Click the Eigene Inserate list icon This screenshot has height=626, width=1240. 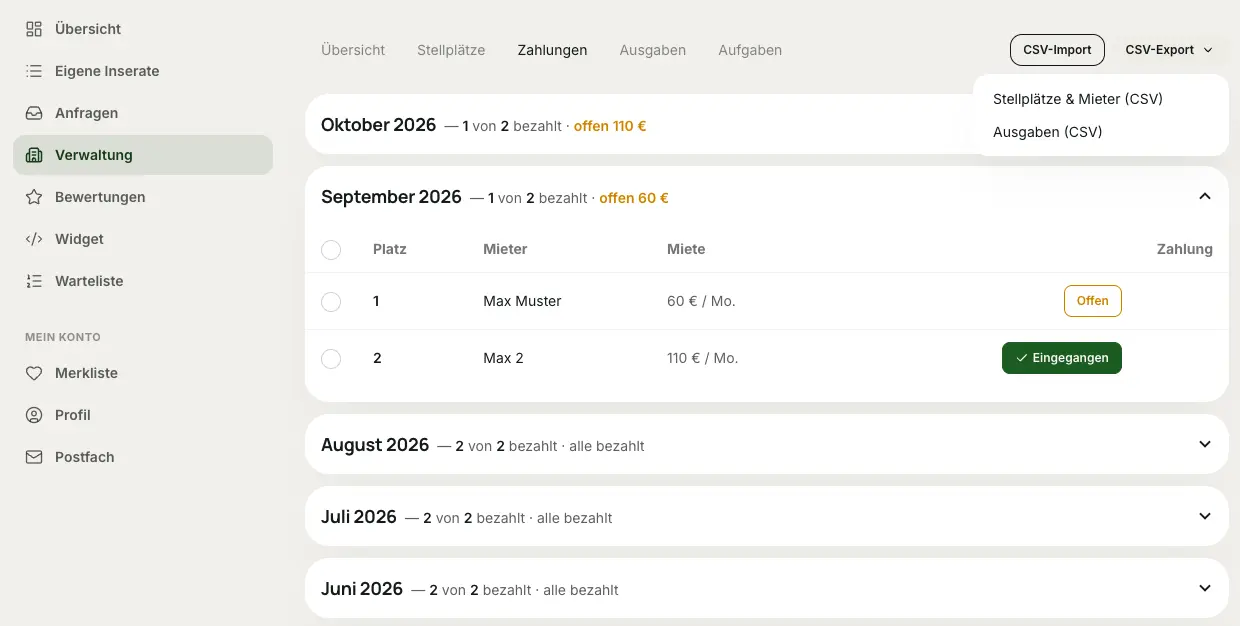(x=34, y=71)
